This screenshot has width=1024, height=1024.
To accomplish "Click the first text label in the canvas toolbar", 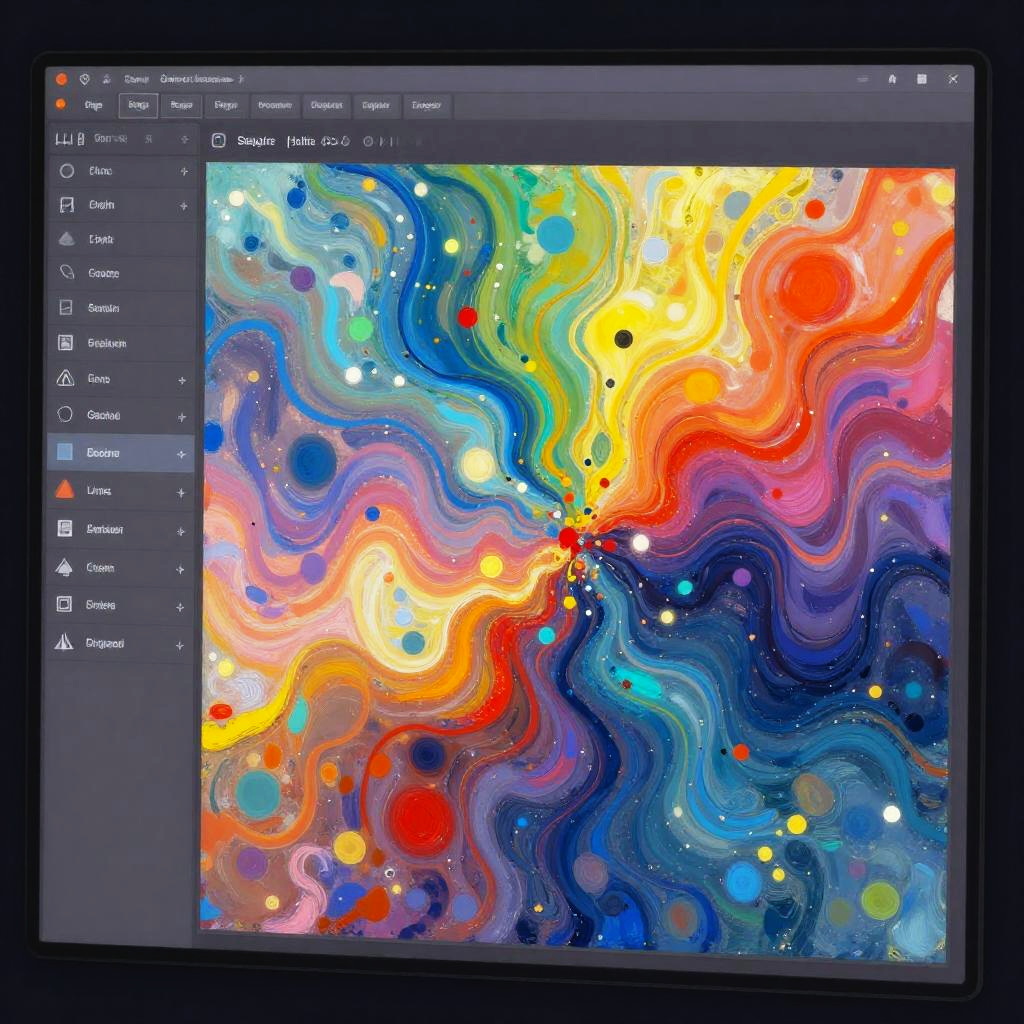I will pyautogui.click(x=256, y=142).
